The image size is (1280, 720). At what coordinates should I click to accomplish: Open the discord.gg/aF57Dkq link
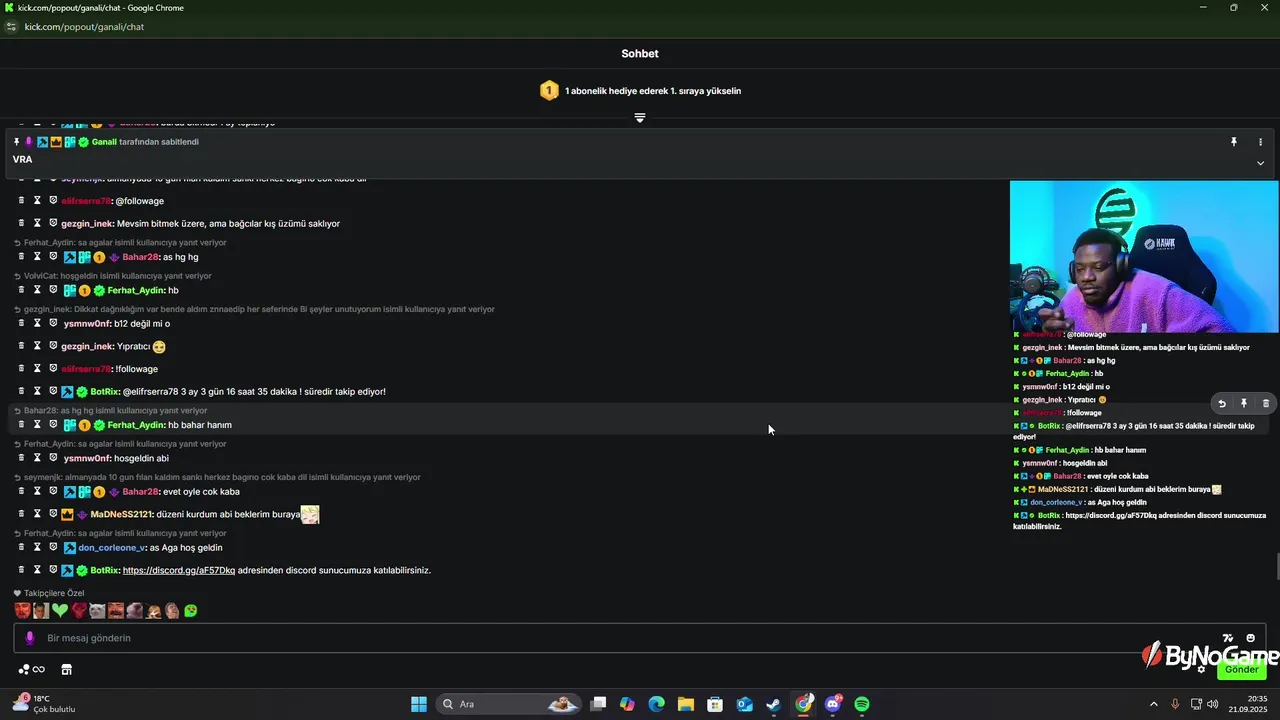(x=179, y=570)
